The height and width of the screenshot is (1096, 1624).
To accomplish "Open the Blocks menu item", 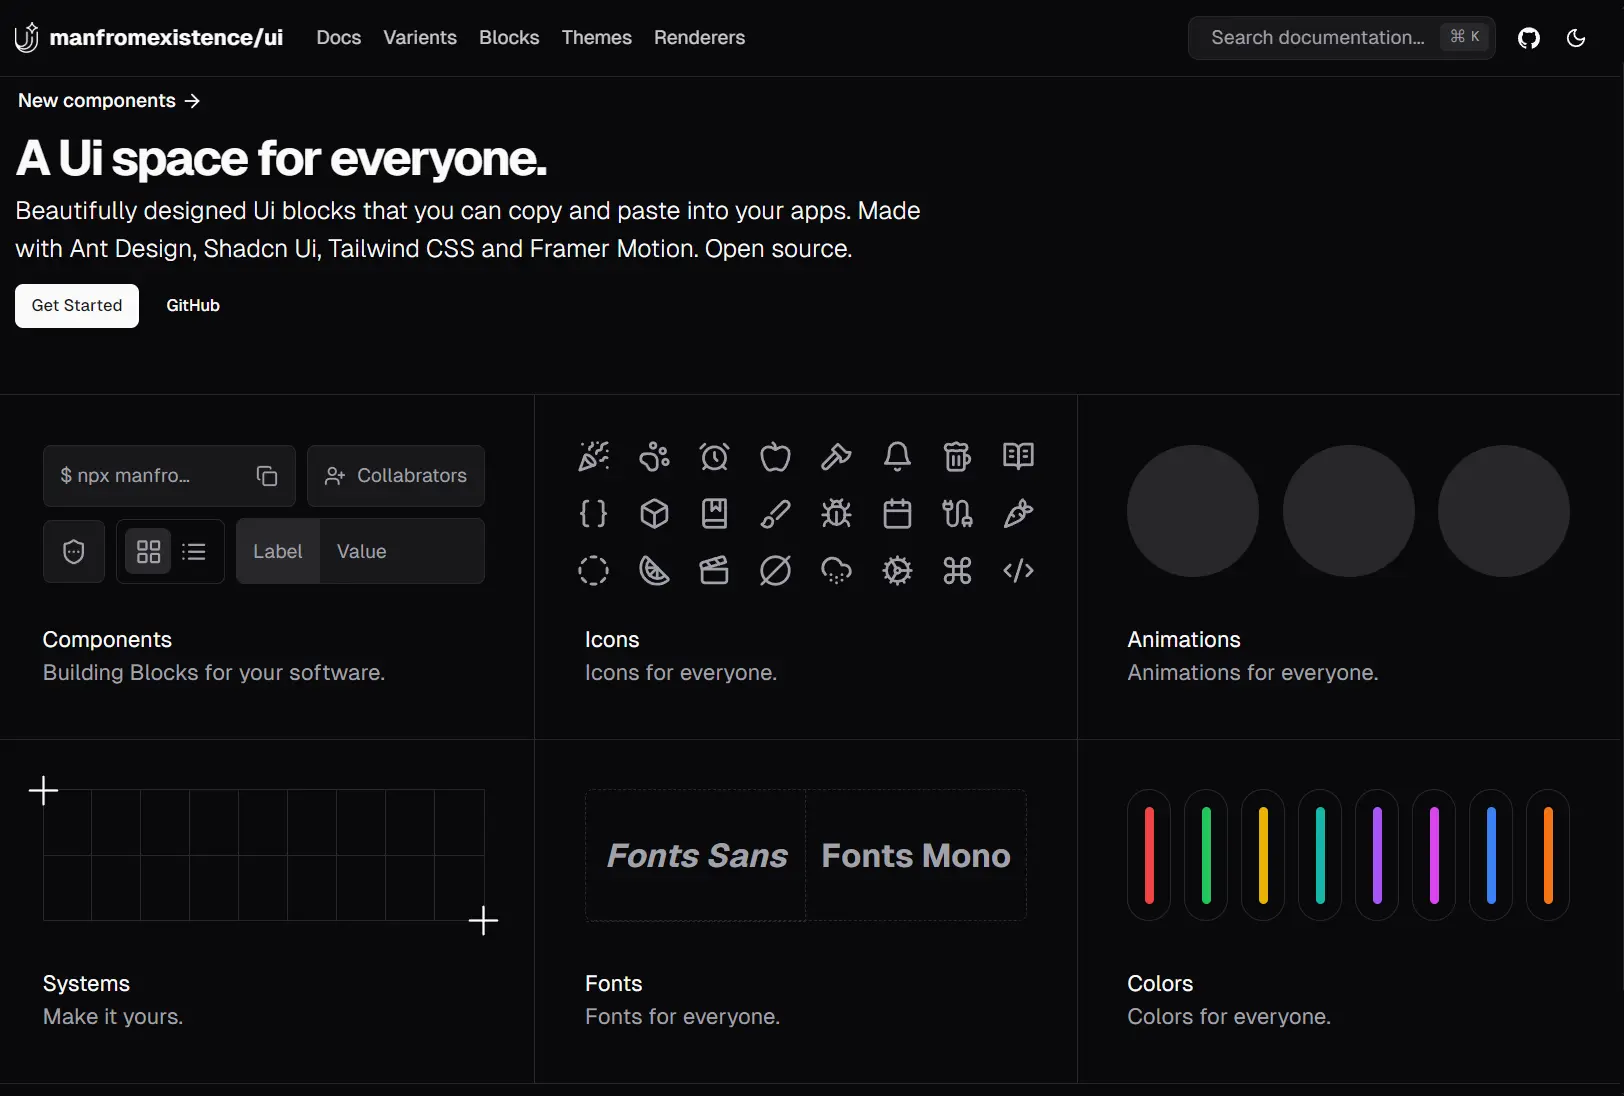I will coord(509,38).
